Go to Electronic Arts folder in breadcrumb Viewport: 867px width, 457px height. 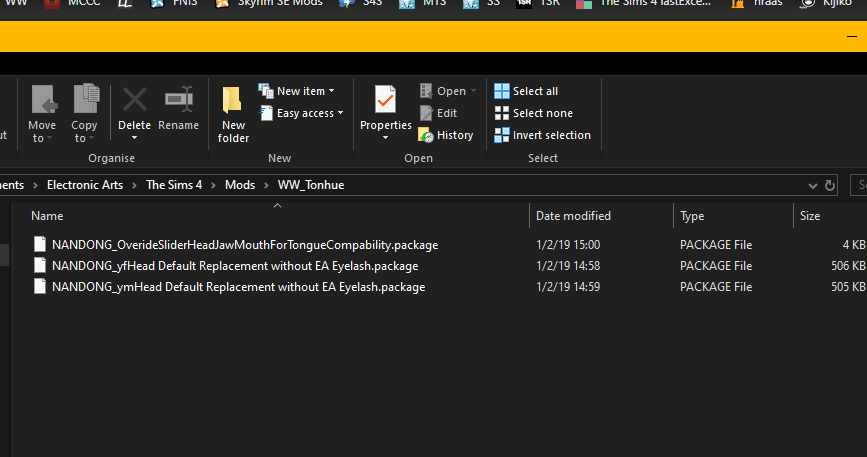tap(85, 185)
